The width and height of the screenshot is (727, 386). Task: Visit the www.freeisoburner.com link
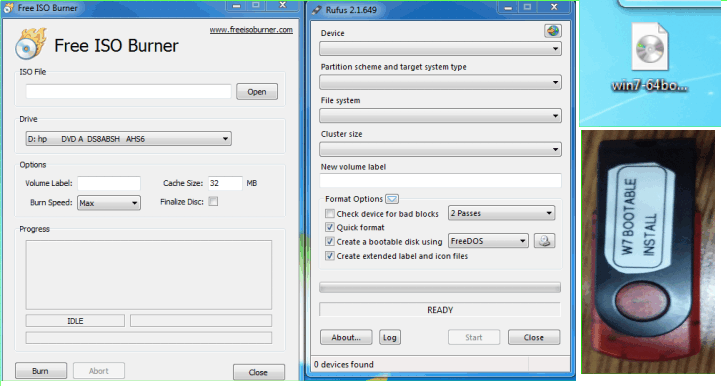click(x=251, y=30)
